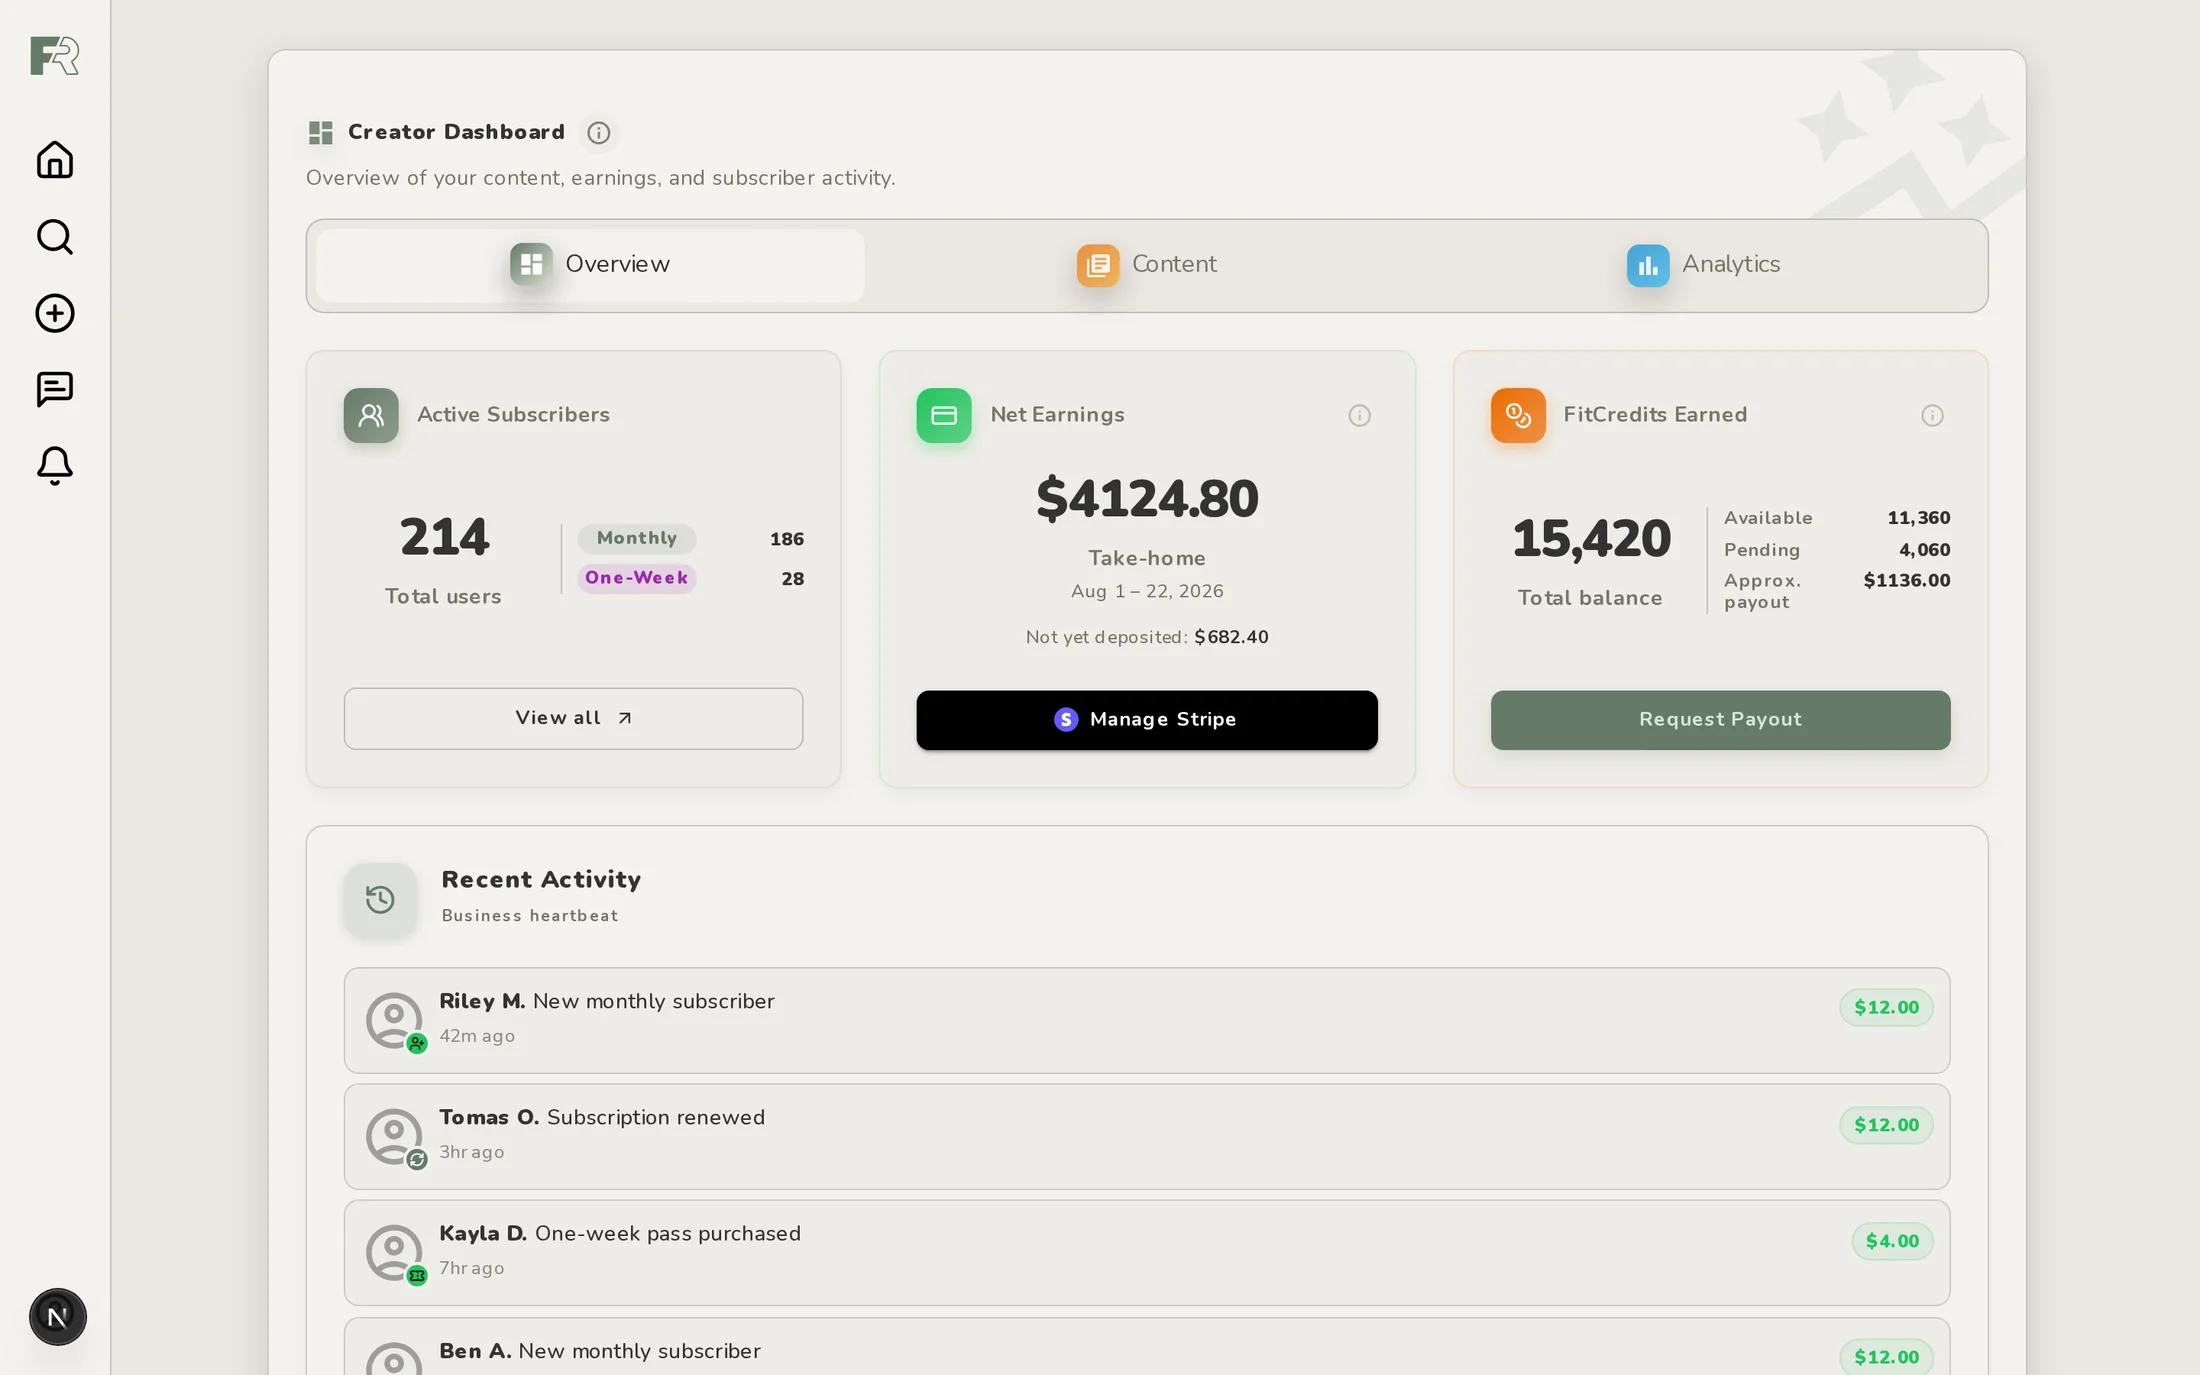
Task: Click the 42m ago timestamp
Action: point(477,1036)
